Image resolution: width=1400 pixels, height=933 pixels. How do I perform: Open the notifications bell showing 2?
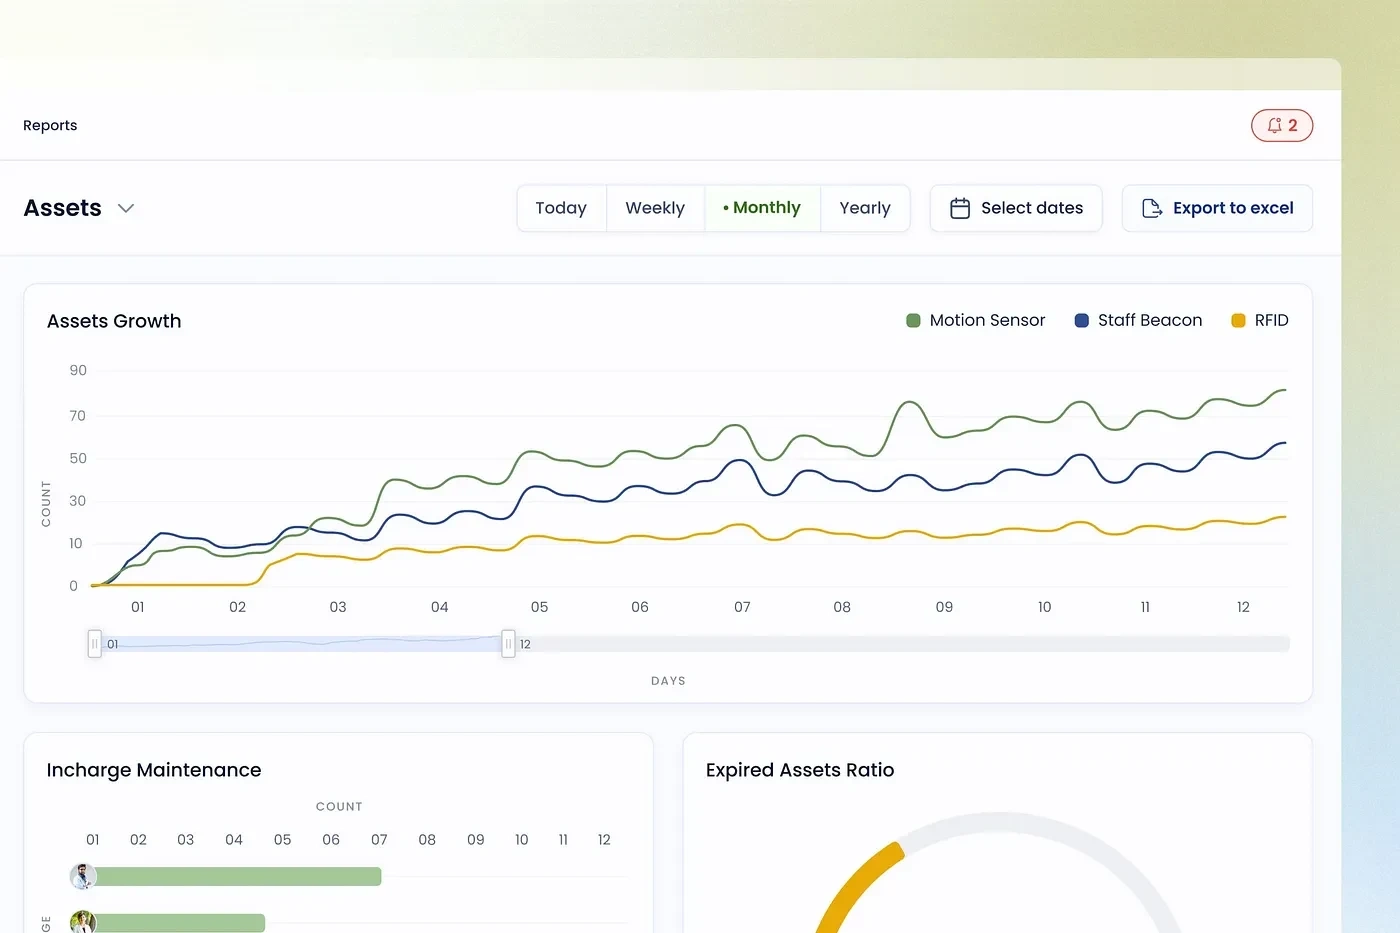[1281, 125]
